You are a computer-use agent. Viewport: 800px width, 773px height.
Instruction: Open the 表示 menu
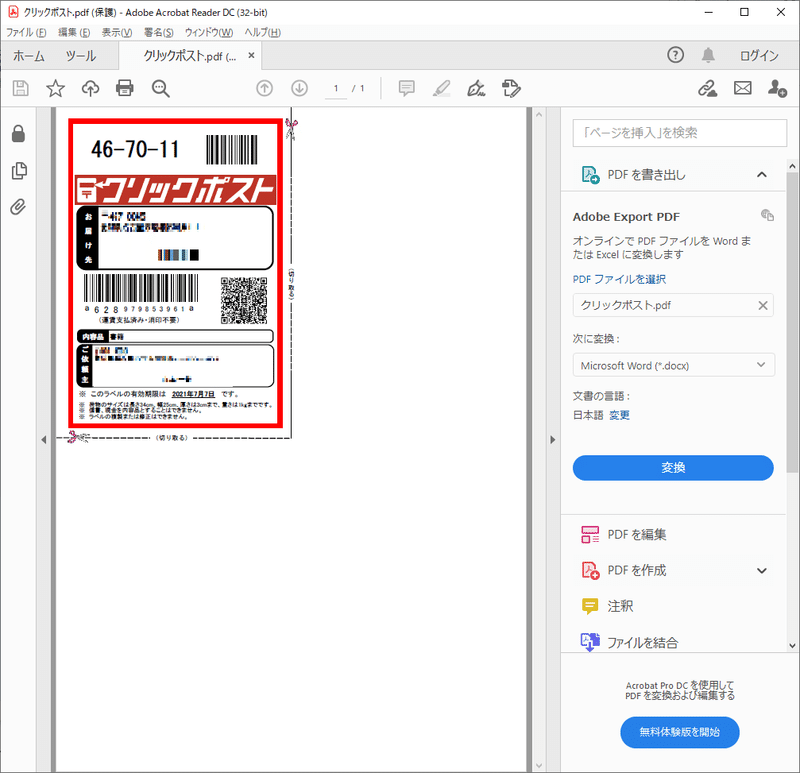tap(117, 33)
